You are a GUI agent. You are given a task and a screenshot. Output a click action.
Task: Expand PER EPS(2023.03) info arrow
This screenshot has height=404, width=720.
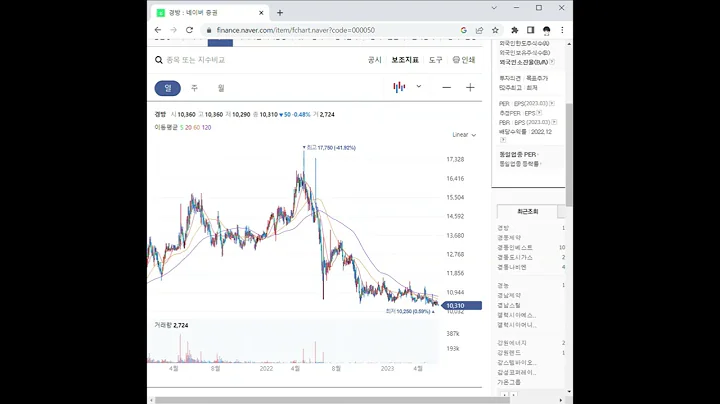tap(552, 104)
